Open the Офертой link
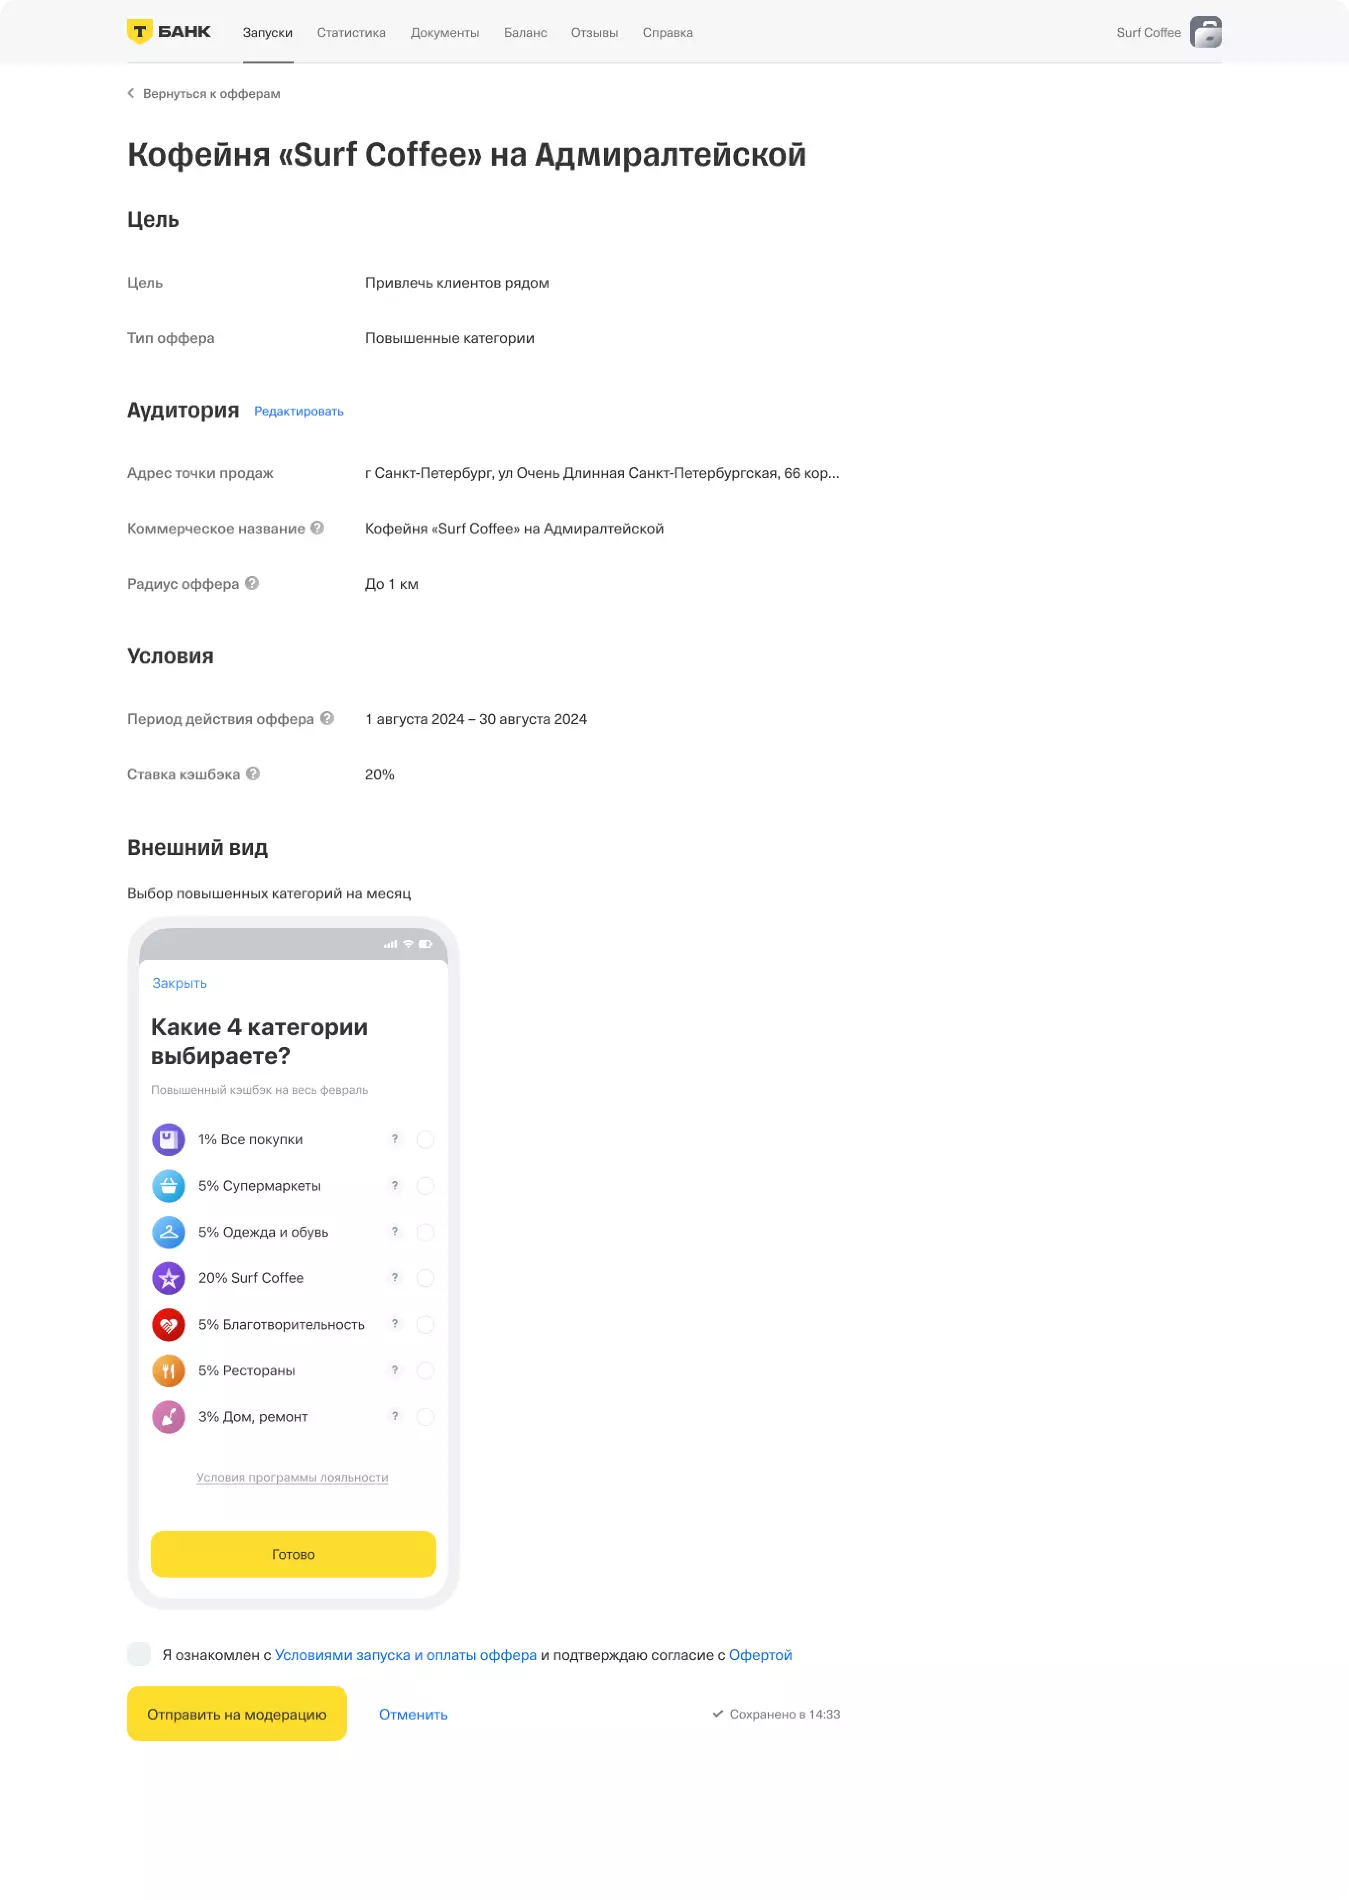Image resolution: width=1349 pixels, height=1900 pixels. [x=760, y=1655]
